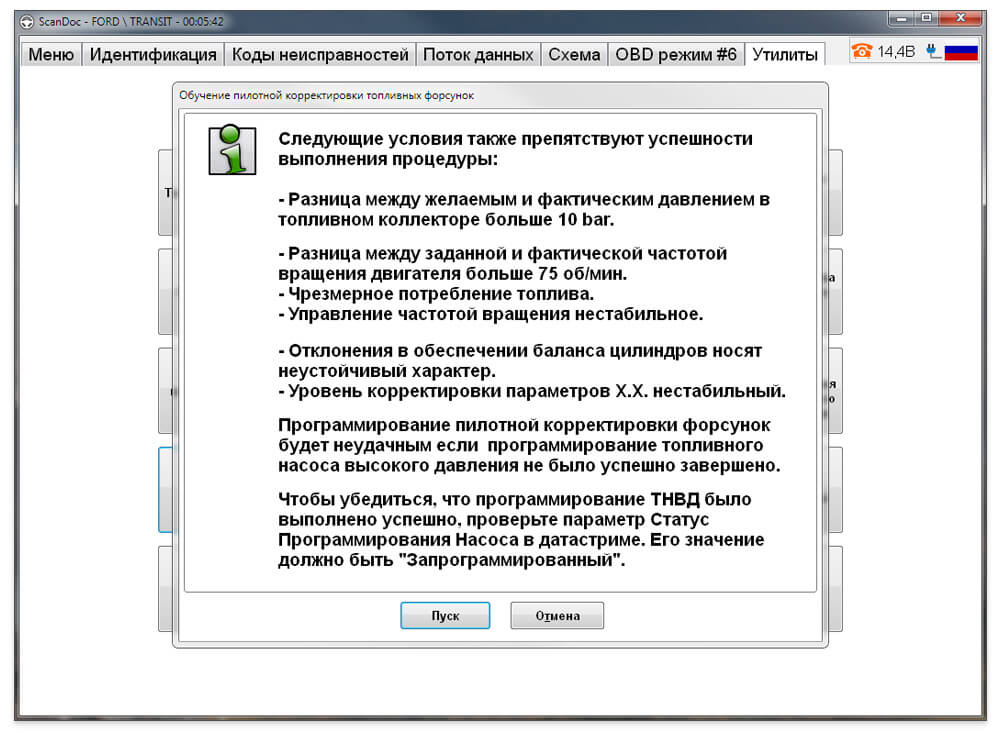Open the Коды неисправностей tab
The width and height of the screenshot is (1000, 738).
[x=320, y=54]
